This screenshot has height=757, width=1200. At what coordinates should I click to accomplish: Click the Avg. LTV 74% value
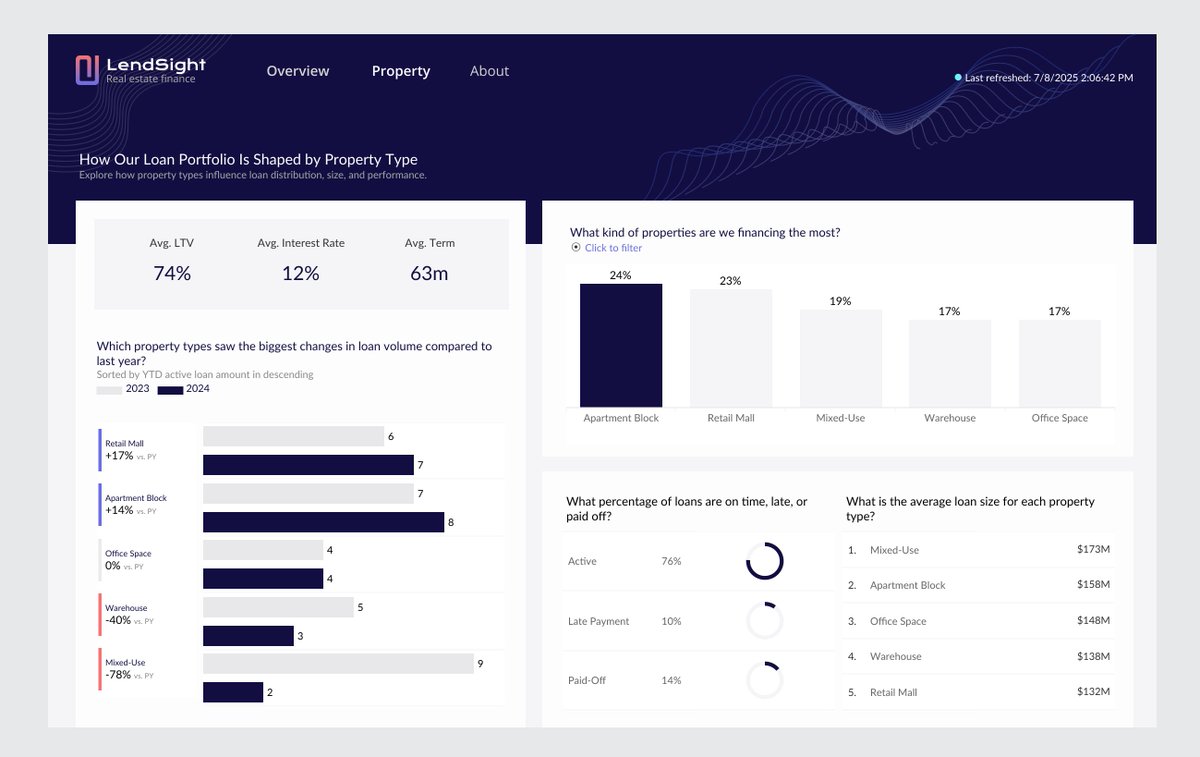point(172,273)
